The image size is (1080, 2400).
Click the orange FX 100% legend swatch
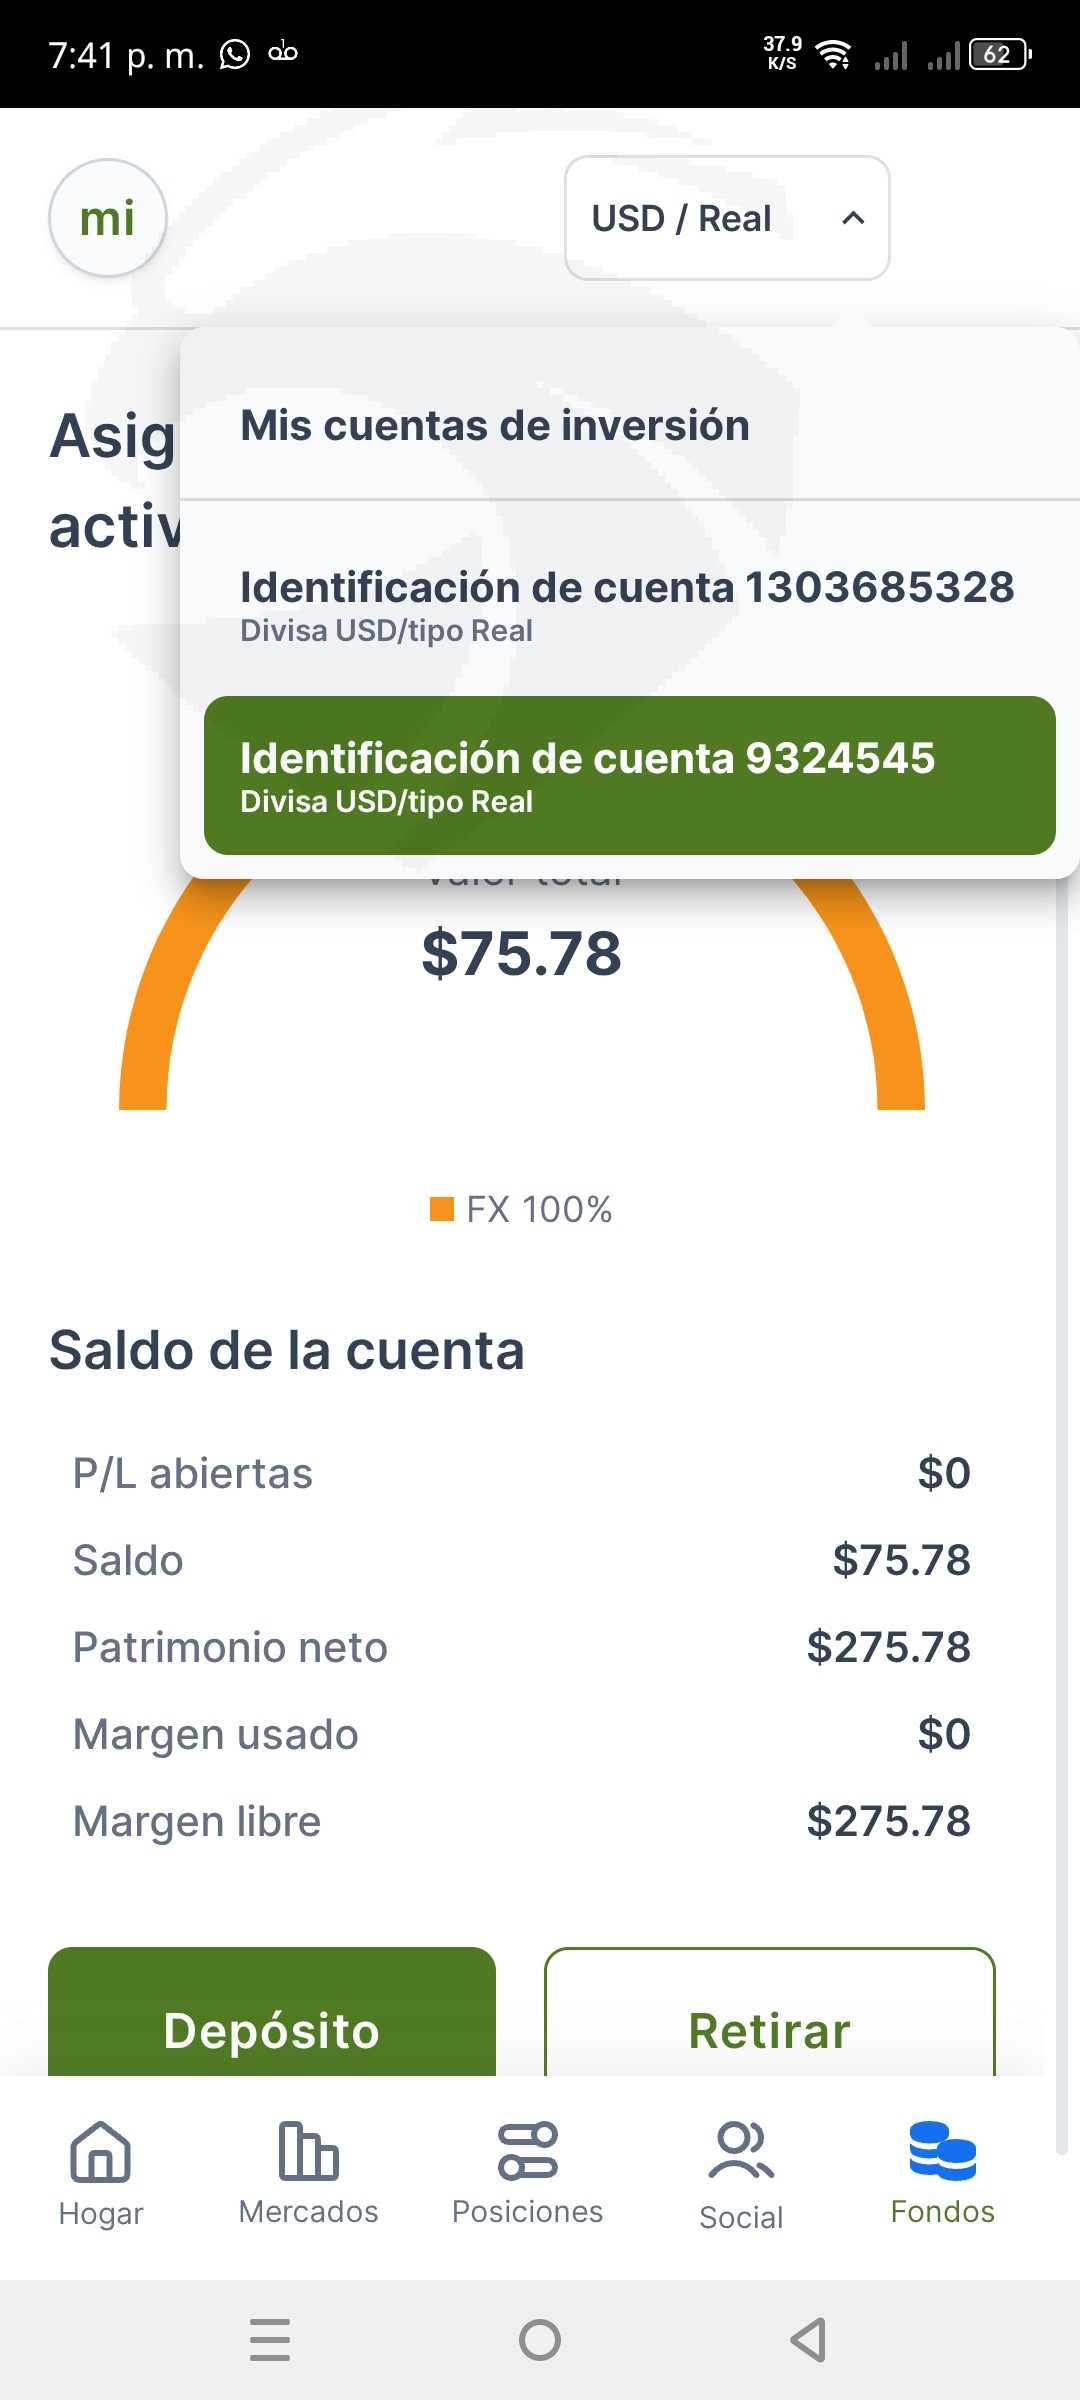coord(442,1209)
